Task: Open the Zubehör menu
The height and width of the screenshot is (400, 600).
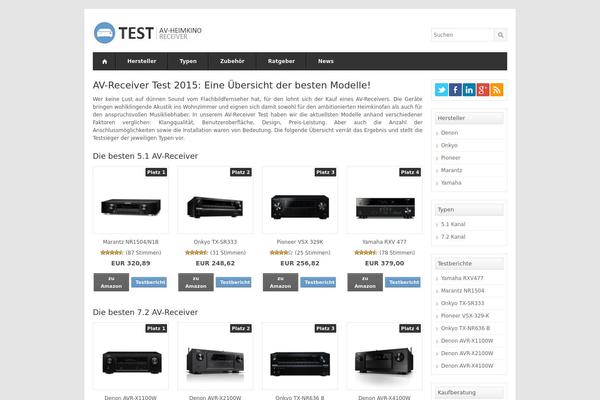Action: (232, 61)
